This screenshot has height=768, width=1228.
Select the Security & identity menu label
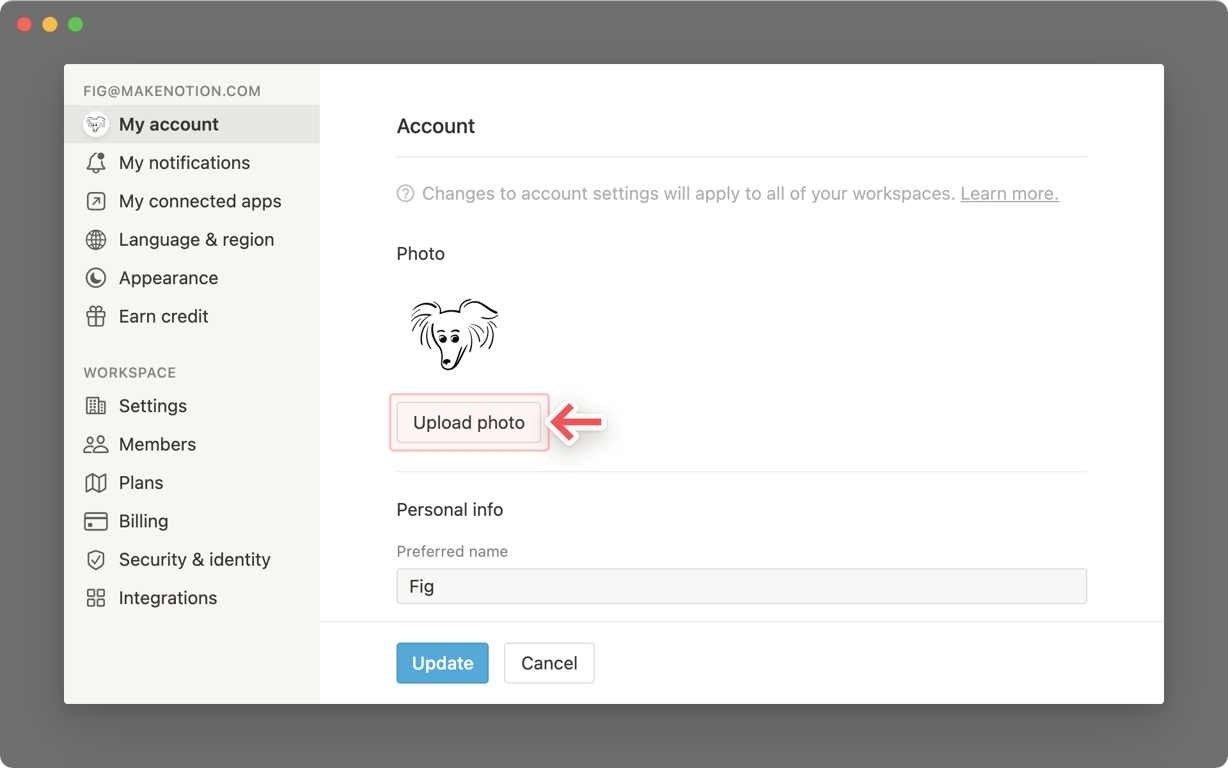tap(194, 560)
